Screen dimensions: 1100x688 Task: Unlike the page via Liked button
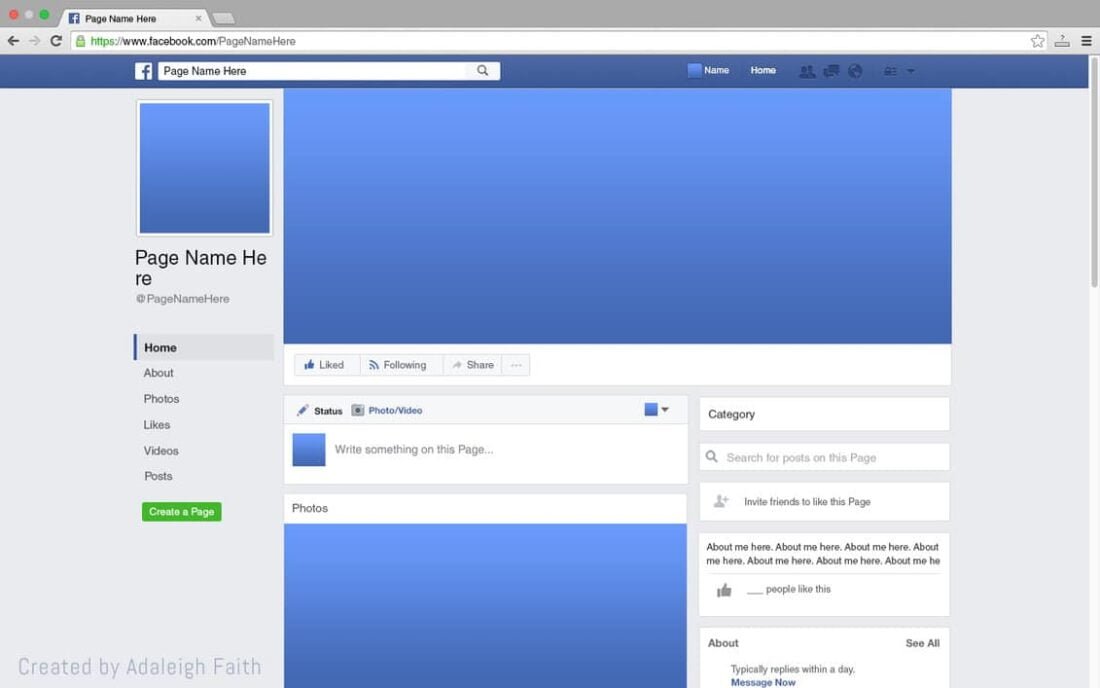pos(327,364)
